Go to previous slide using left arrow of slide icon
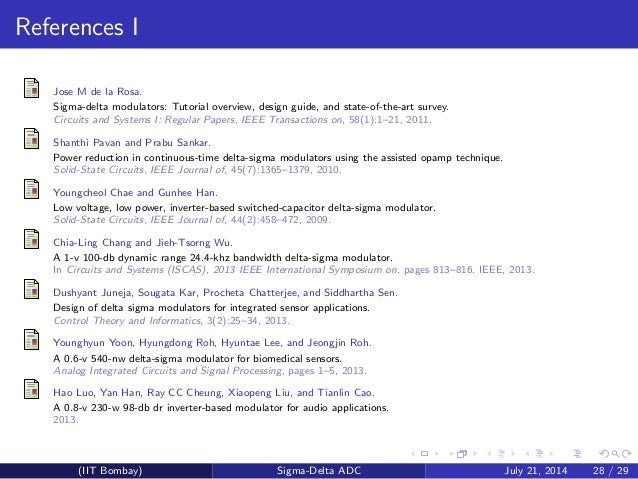The image size is (638, 479). (x=413, y=453)
